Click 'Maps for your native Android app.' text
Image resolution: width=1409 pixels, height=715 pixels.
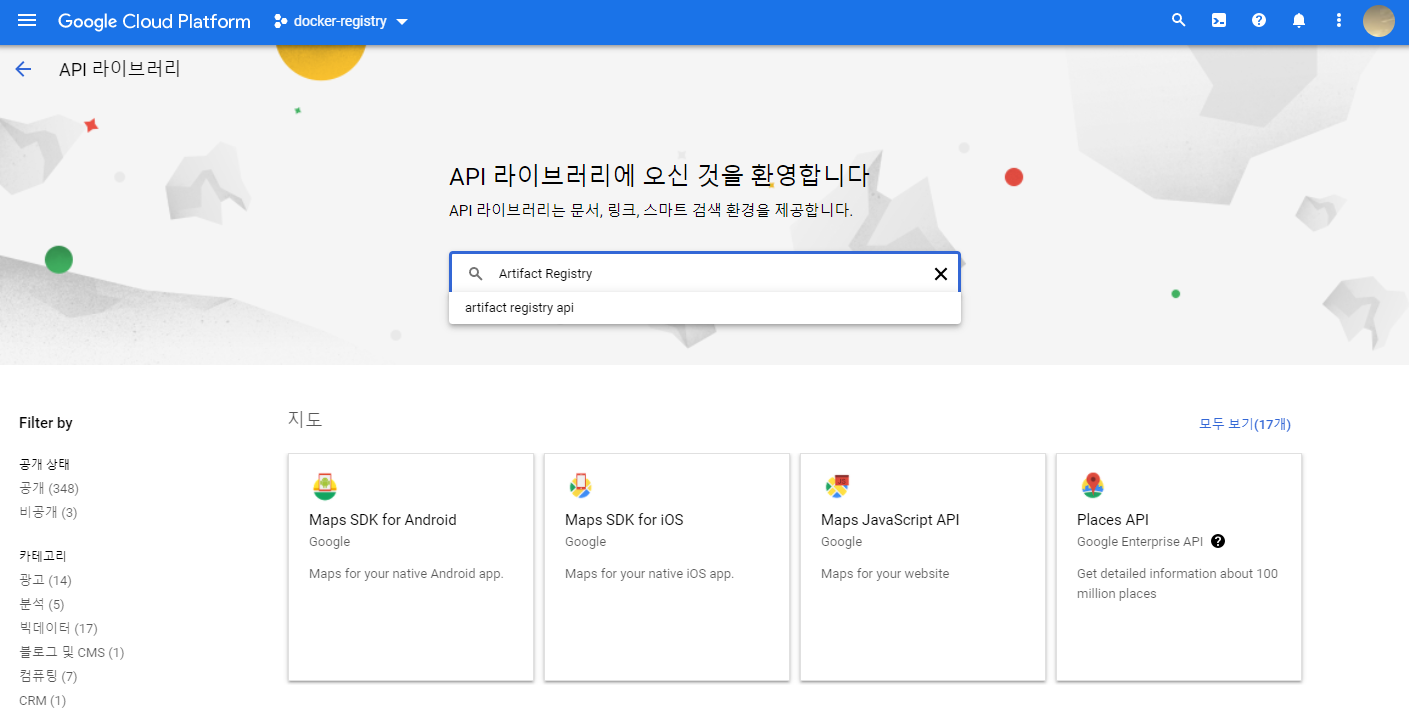tap(406, 574)
